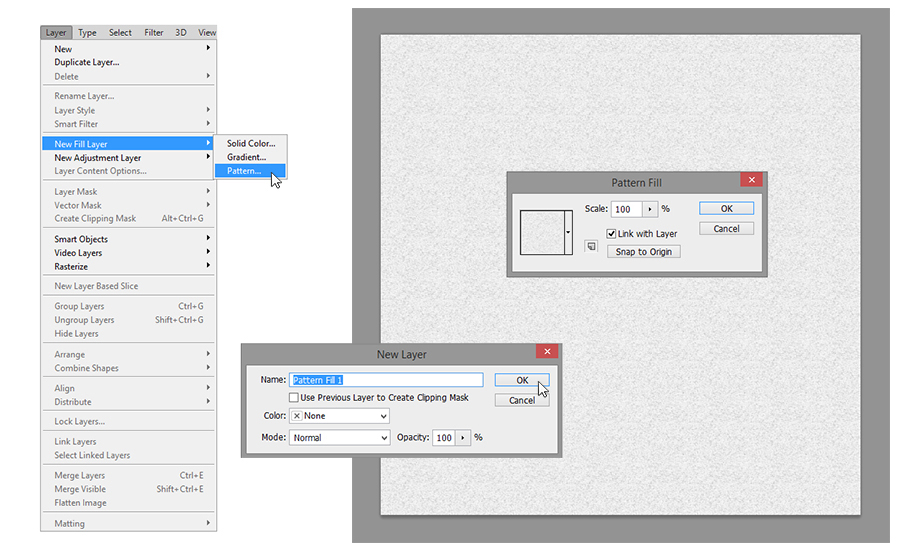Screen dimensions: 900x553
Task: Close the New Layer dialog
Action: coord(546,352)
